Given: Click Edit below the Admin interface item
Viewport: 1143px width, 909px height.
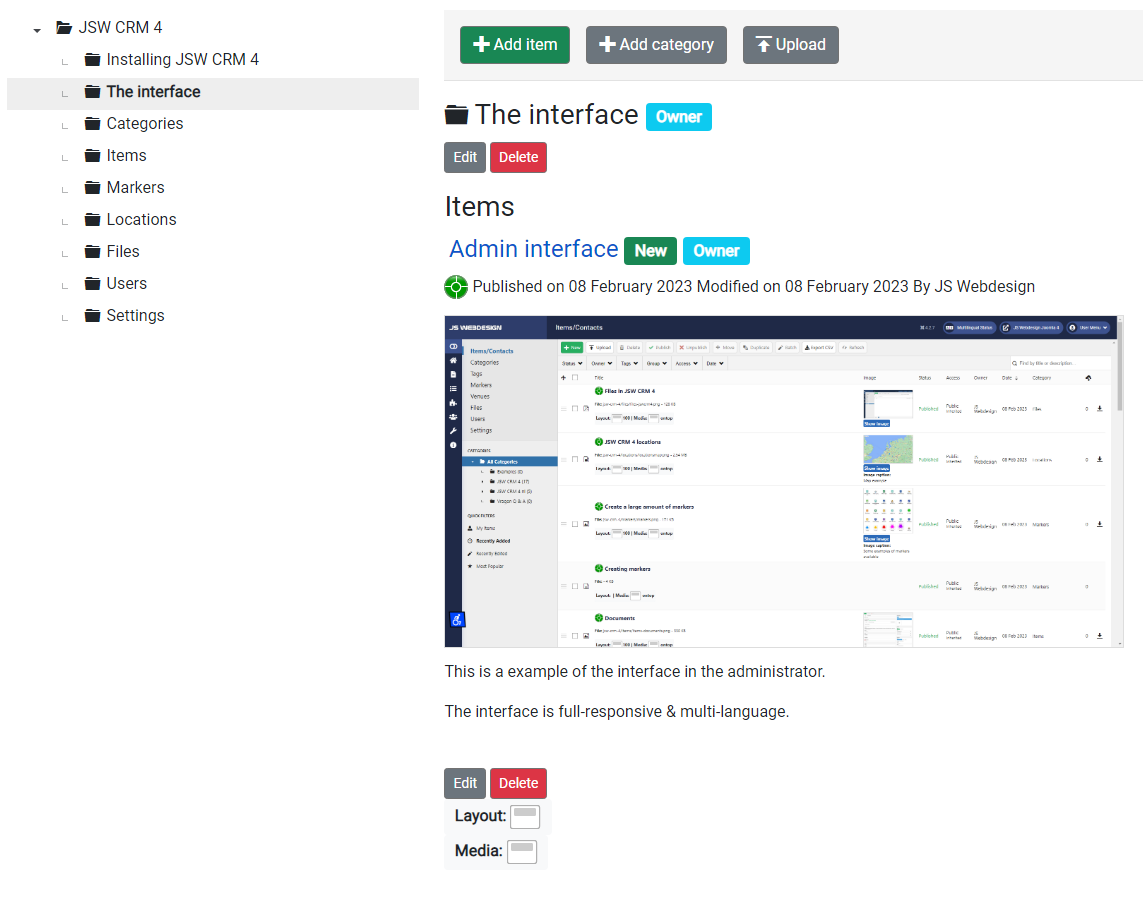Looking at the screenshot, I should coord(465,783).
